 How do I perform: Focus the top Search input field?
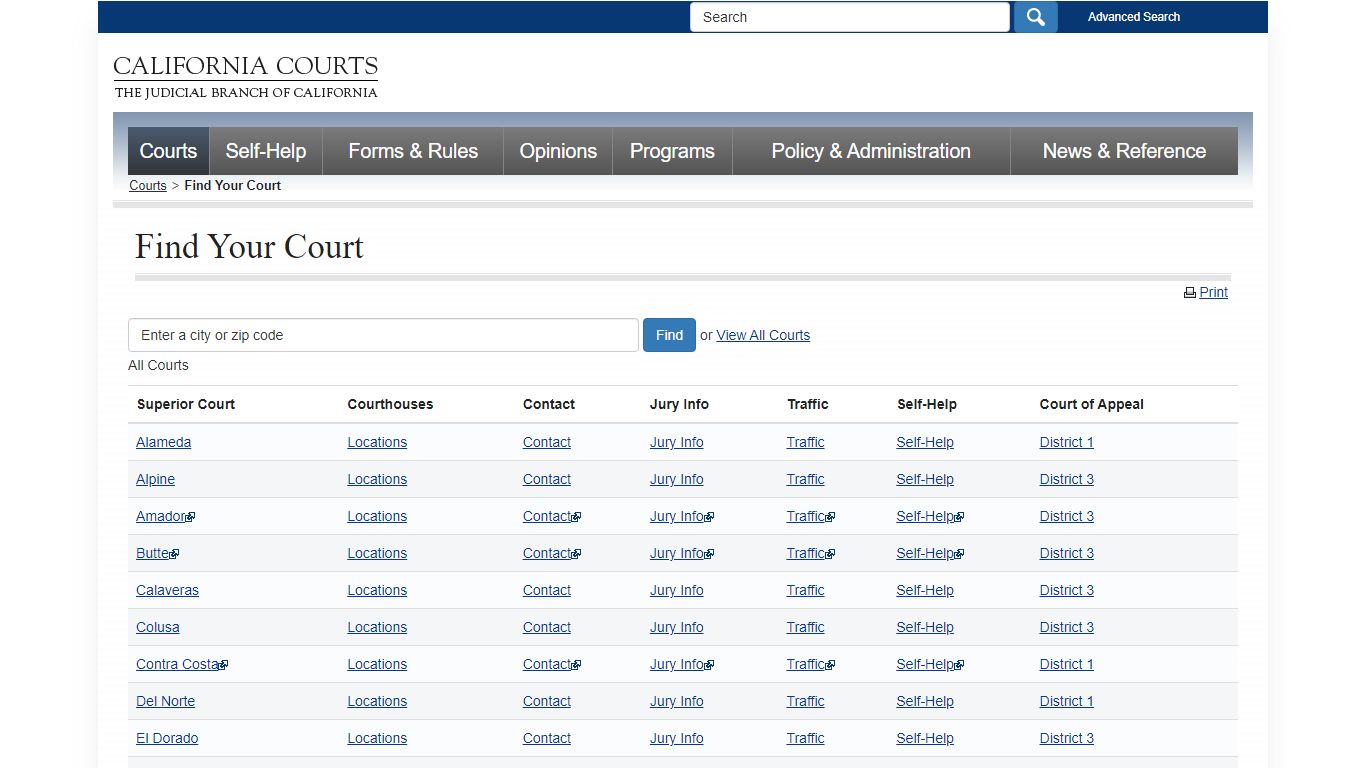(x=850, y=17)
